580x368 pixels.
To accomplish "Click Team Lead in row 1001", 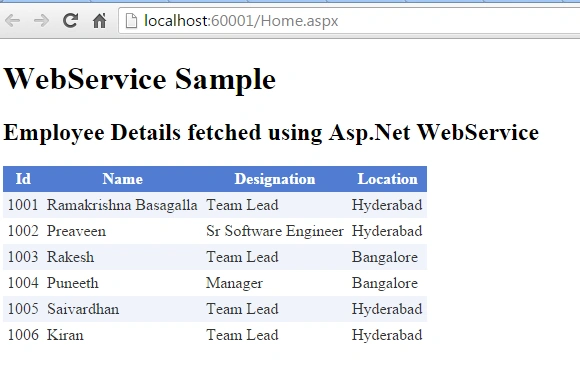I will coord(242,205).
